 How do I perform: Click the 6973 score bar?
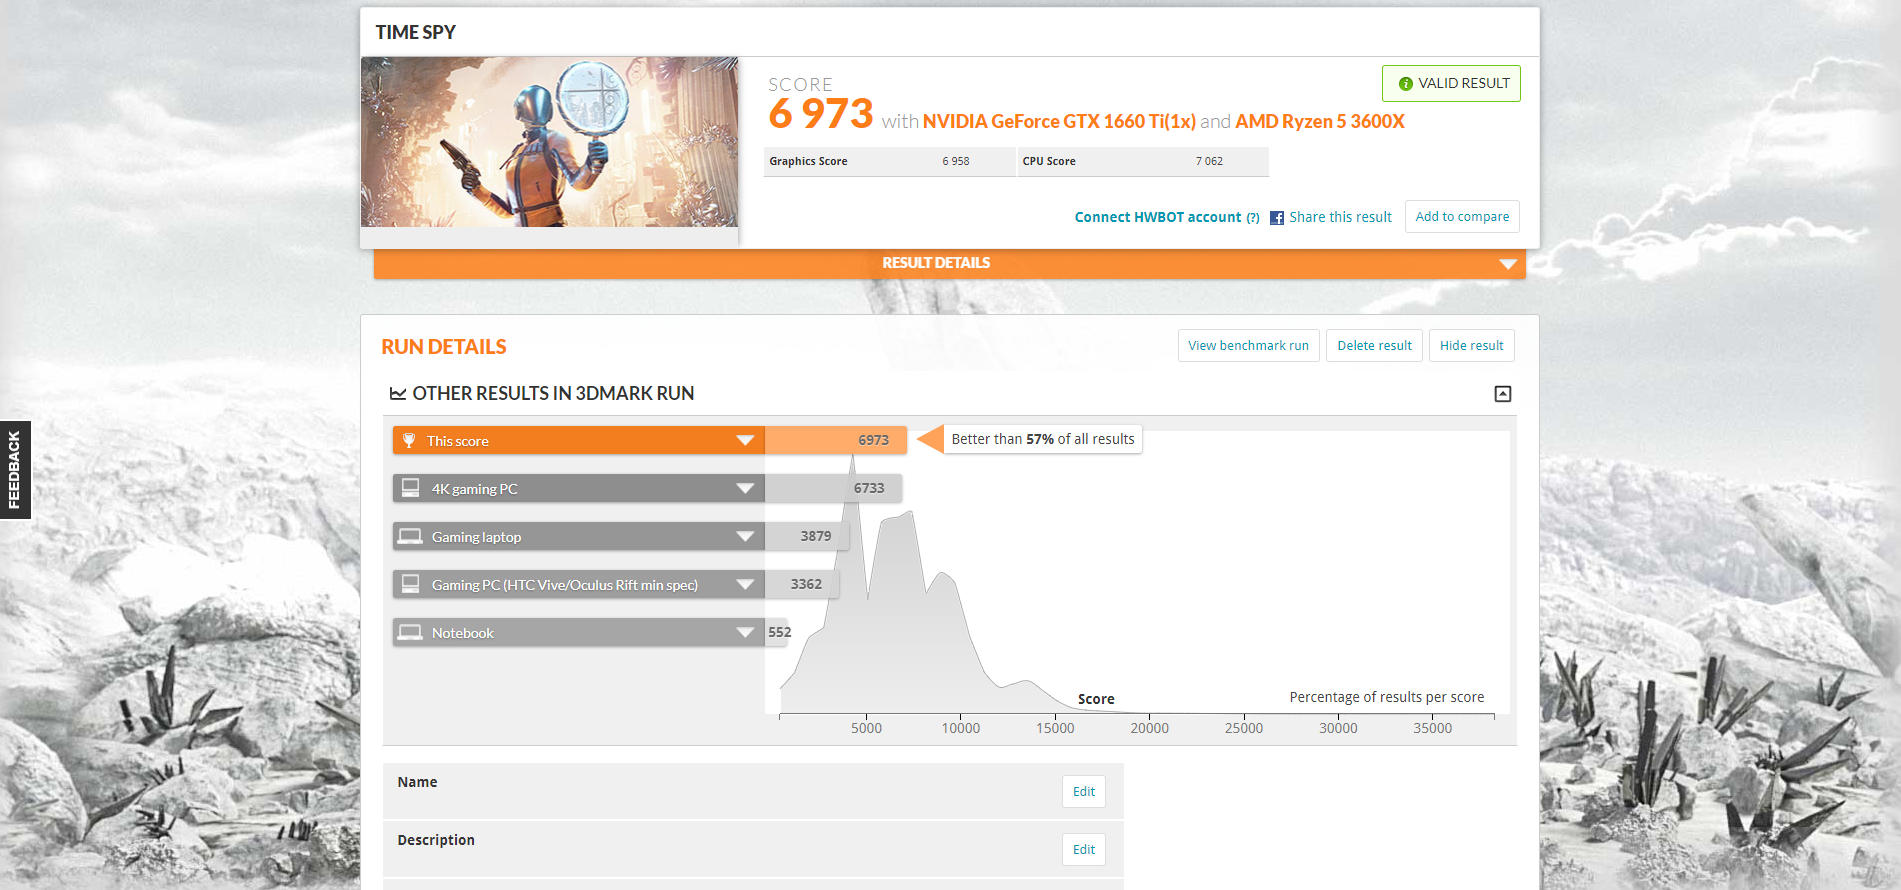click(835, 440)
